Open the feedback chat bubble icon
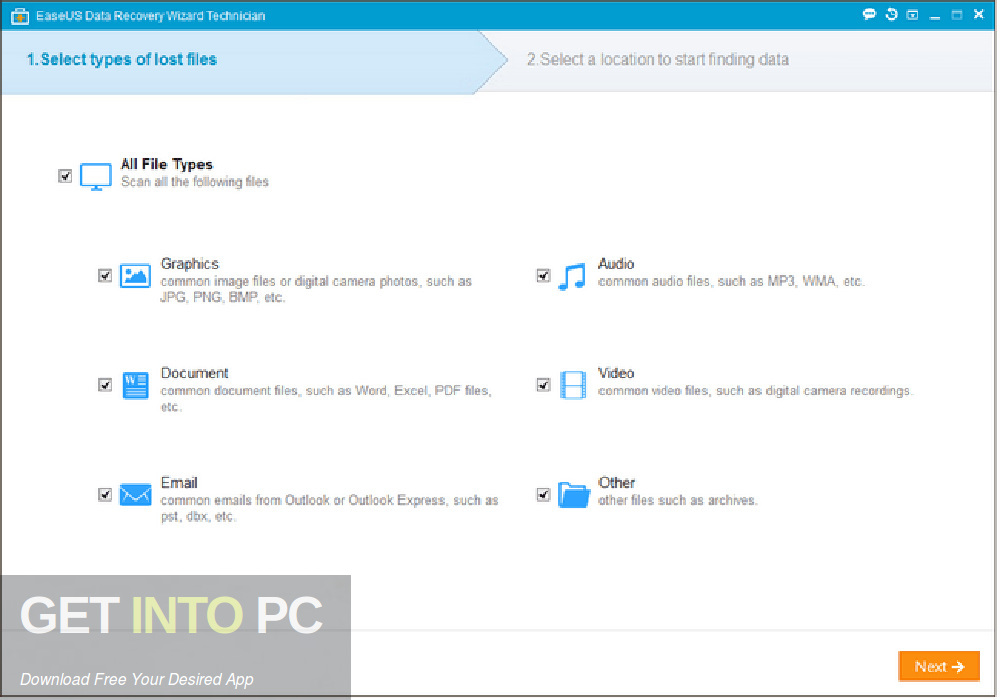 point(869,15)
